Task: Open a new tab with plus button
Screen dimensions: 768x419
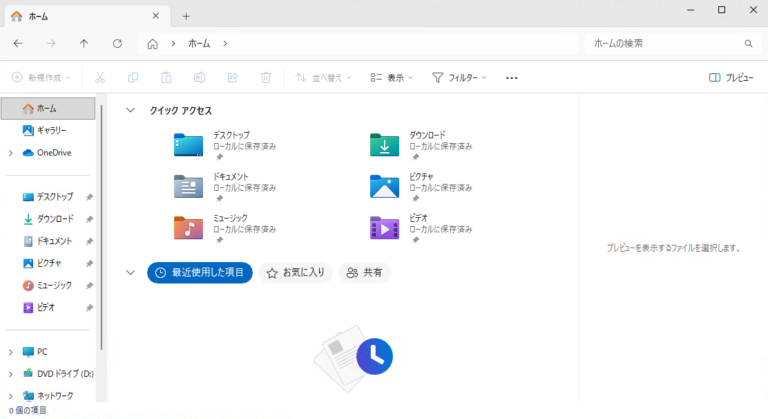Action: pyautogui.click(x=186, y=16)
